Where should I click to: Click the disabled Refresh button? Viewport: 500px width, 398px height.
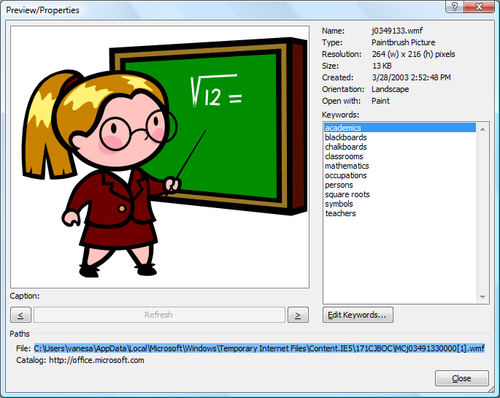159,315
